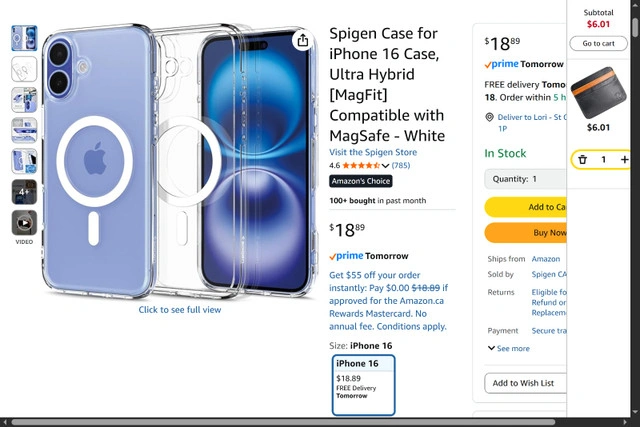640x427 pixels.
Task: Click the deliver-to location pin icon
Action: [x=489, y=117]
